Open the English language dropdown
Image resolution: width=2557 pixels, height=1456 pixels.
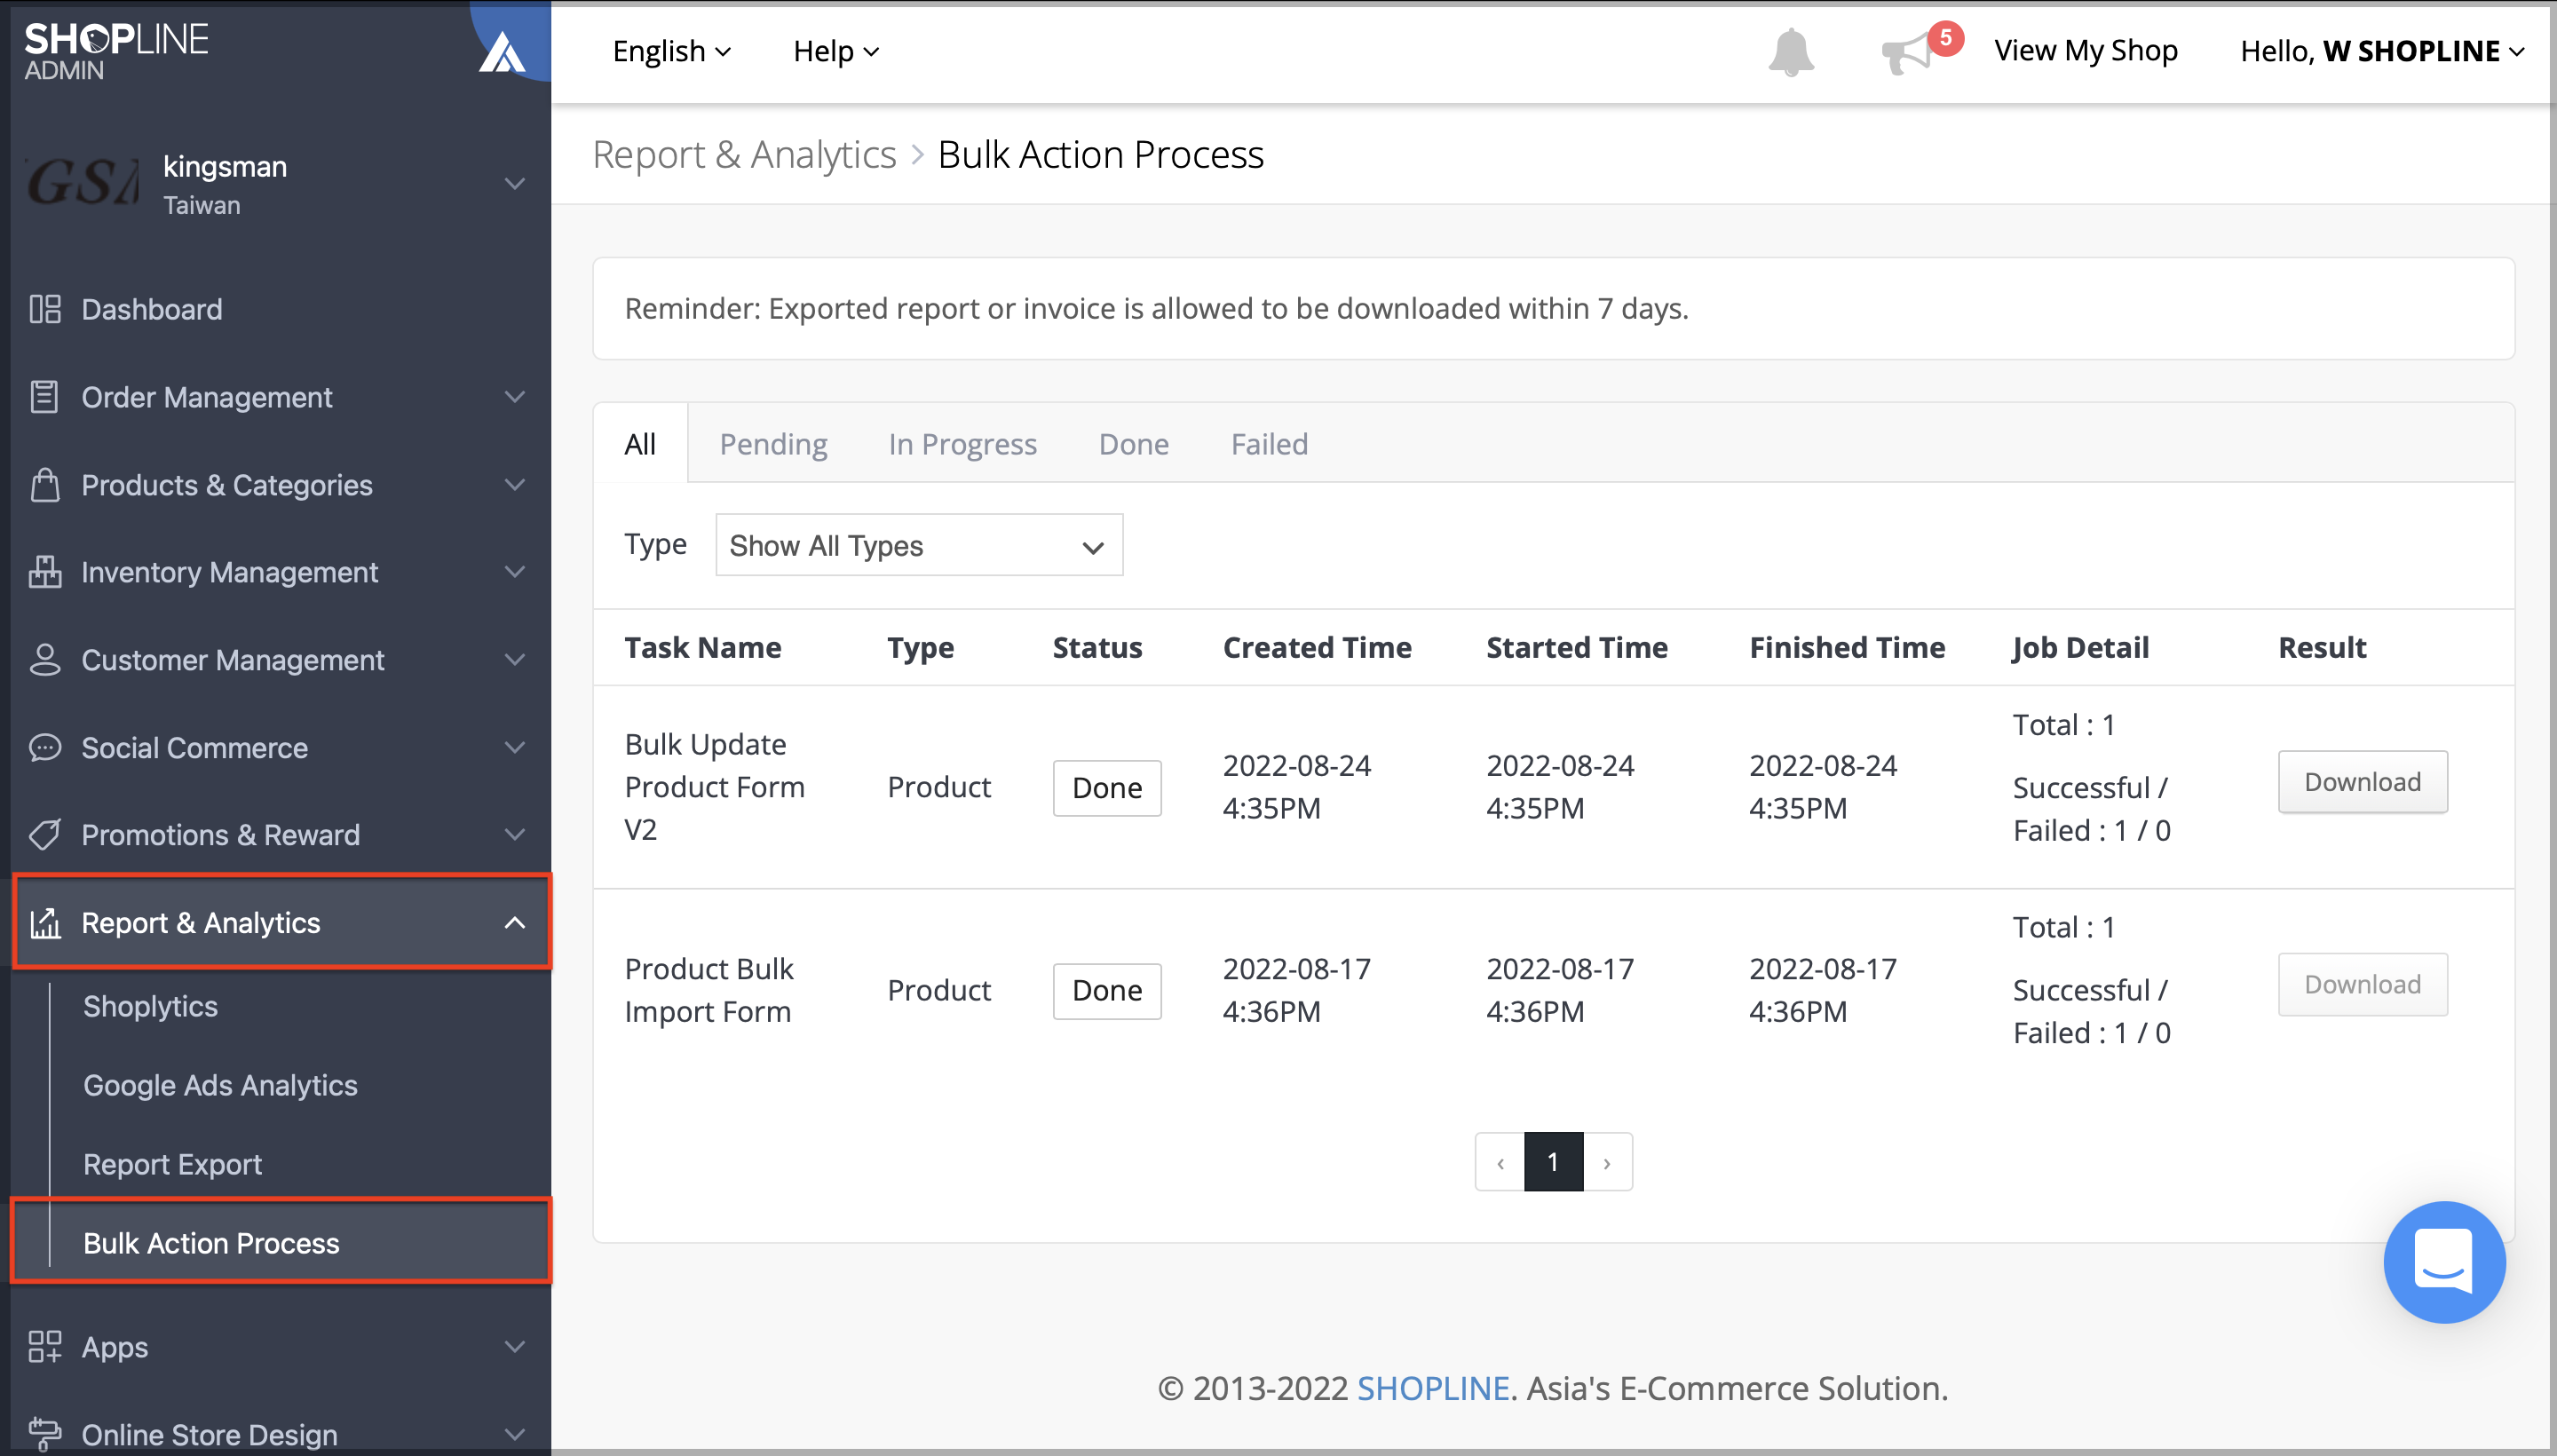(672, 51)
